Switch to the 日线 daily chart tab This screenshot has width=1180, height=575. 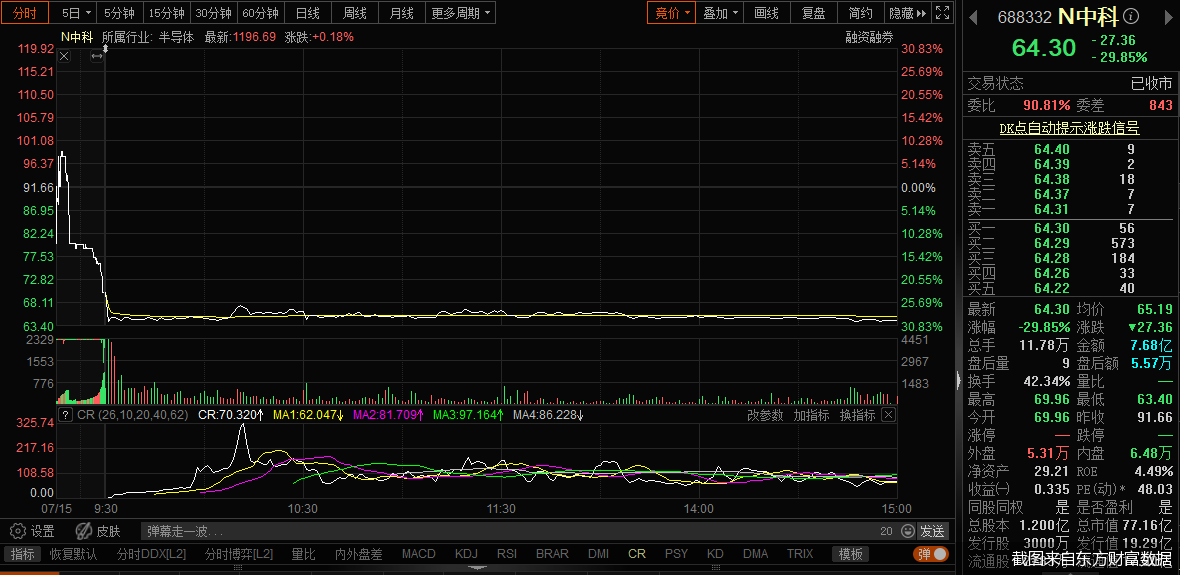click(x=308, y=13)
